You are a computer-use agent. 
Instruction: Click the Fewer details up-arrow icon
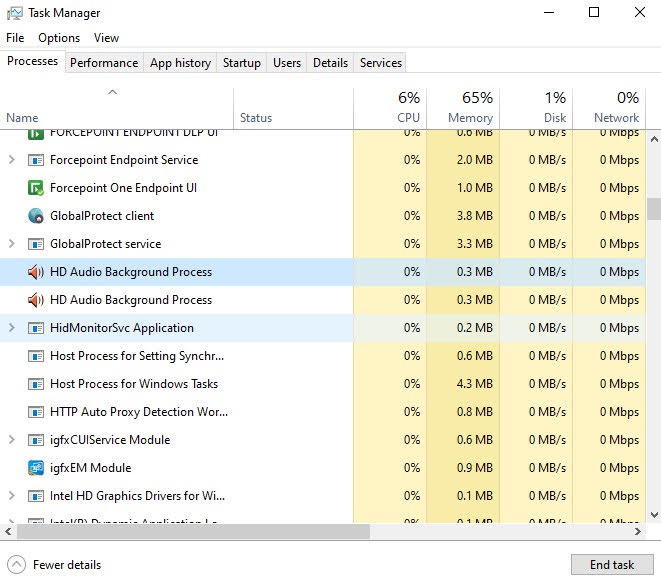click(16, 565)
